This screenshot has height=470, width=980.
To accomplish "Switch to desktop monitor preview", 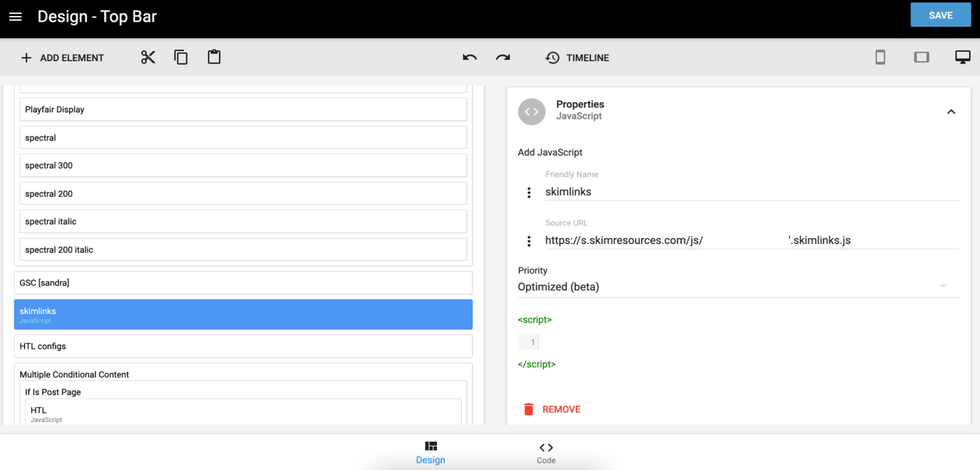I will tap(962, 58).
